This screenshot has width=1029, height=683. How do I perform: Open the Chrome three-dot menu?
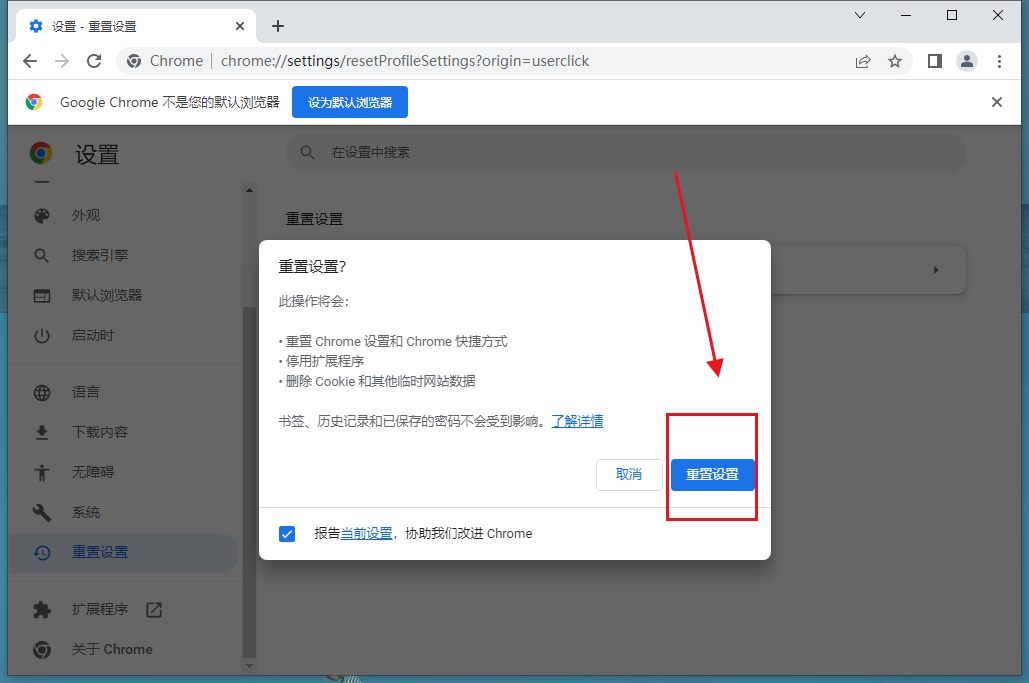999,61
